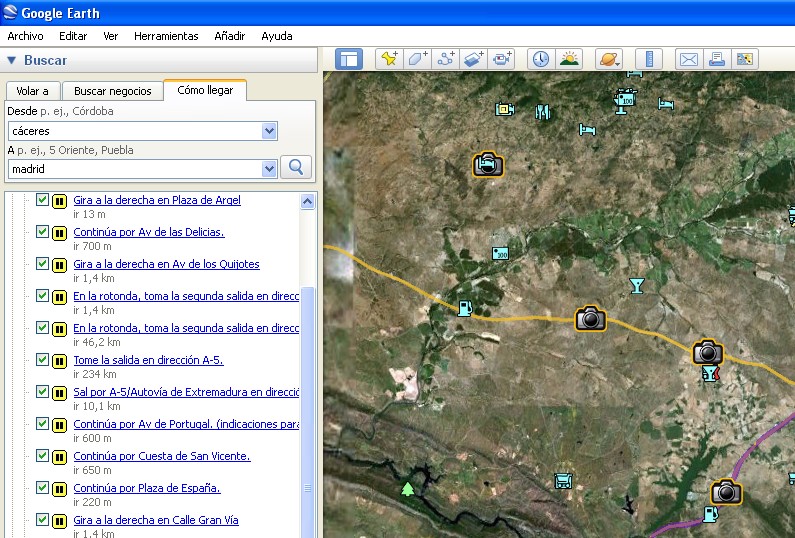The image size is (795, 538).
Task: Click the video camera icon at map top
Action: 625,100
